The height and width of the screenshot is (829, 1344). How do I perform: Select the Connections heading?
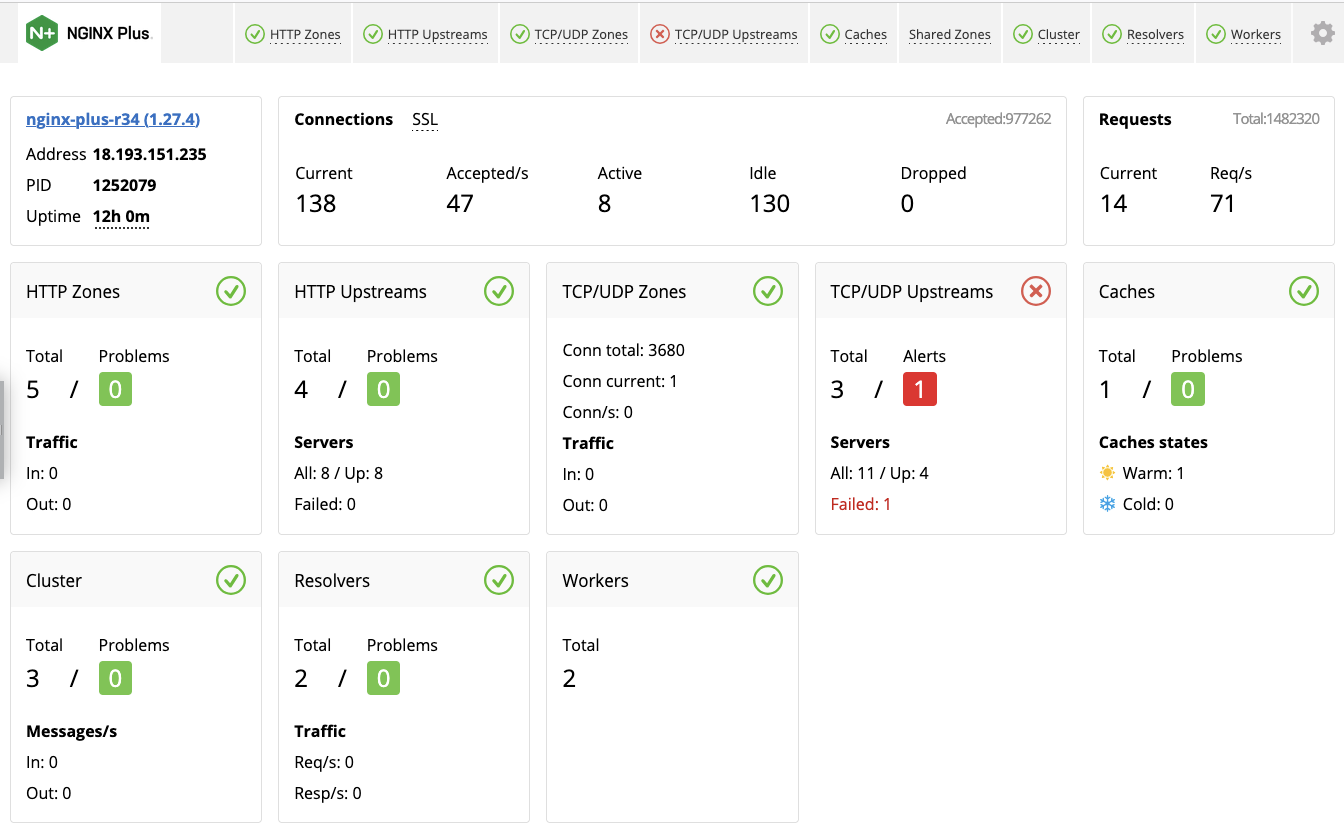pos(344,119)
